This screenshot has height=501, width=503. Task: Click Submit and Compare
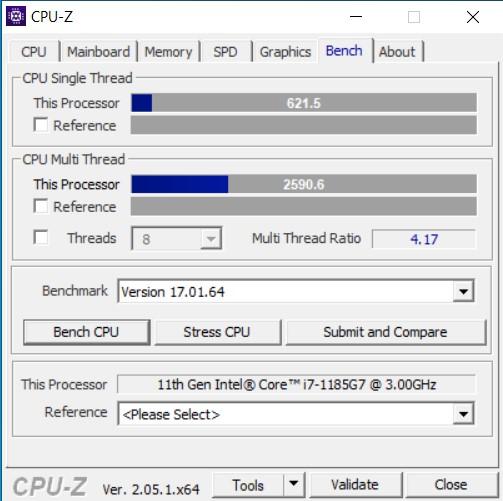tap(385, 332)
